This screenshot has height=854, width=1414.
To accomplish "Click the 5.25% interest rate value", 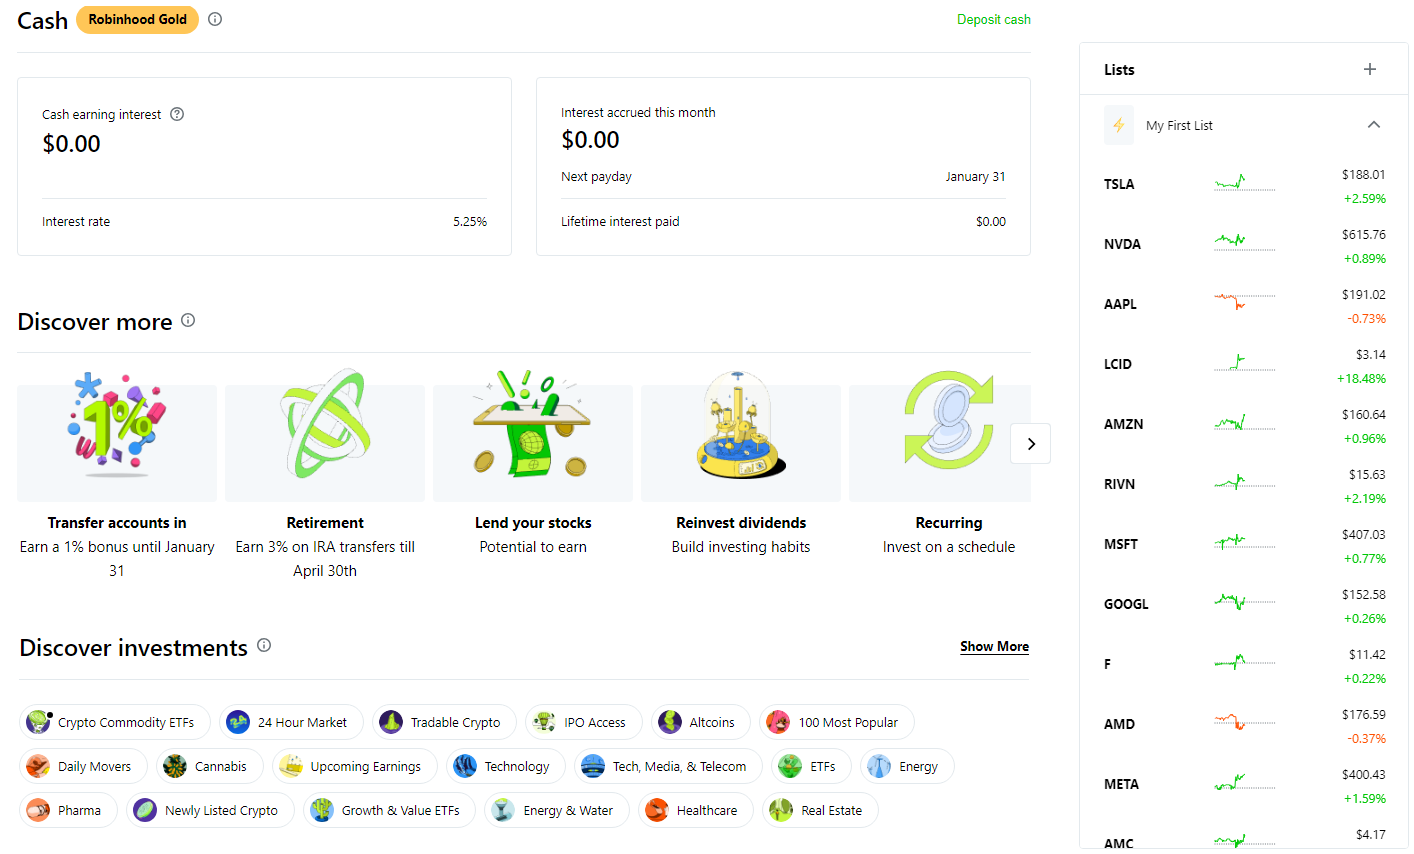I will click(x=470, y=222).
